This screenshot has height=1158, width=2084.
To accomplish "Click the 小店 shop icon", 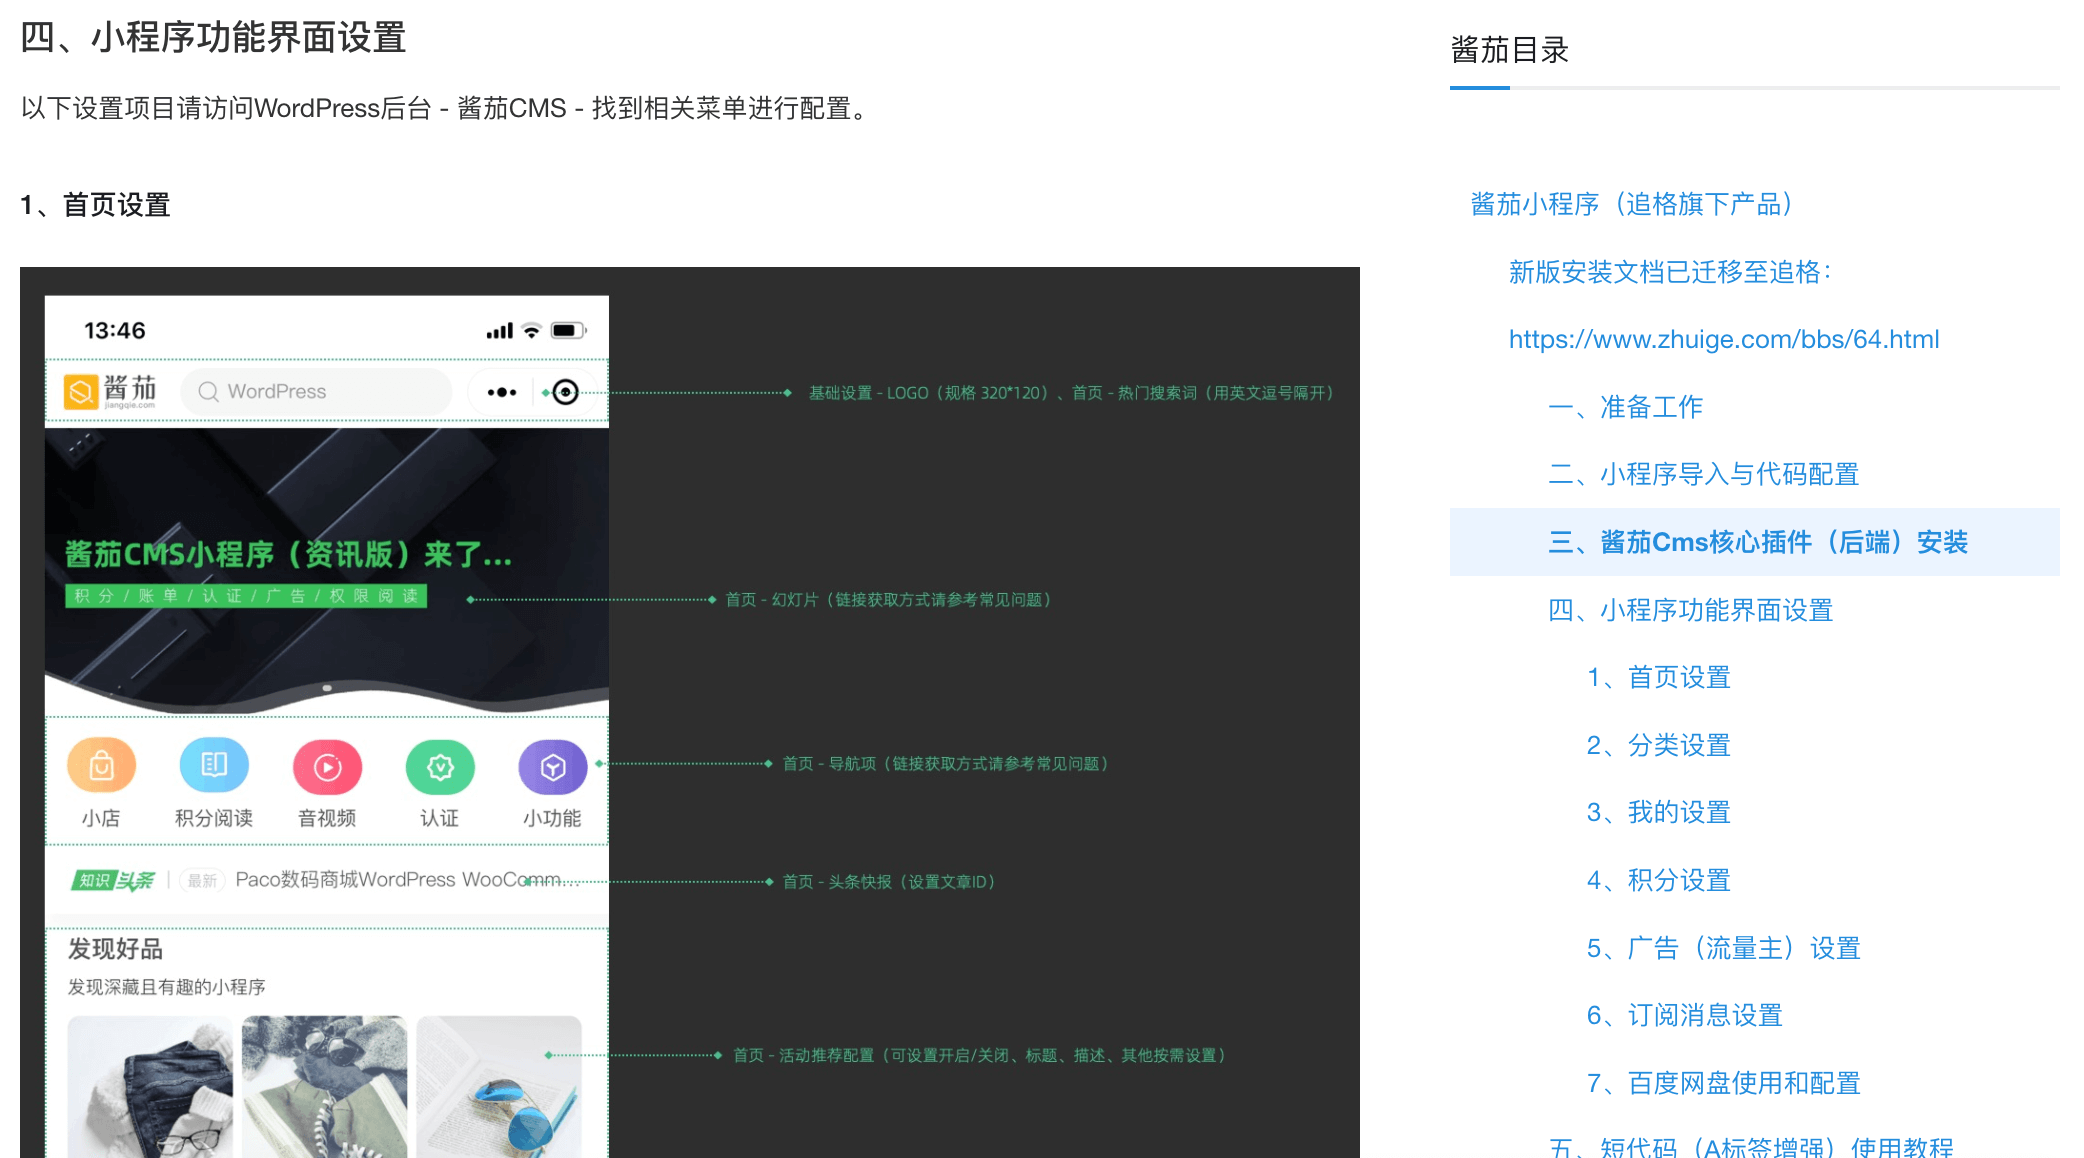I will point(101,766).
